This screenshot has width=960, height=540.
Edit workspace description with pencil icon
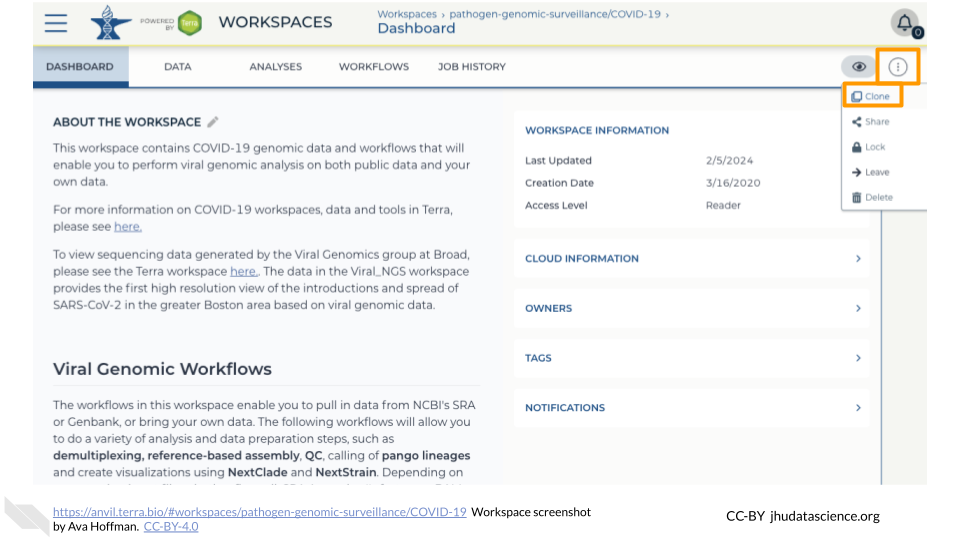tap(213, 122)
